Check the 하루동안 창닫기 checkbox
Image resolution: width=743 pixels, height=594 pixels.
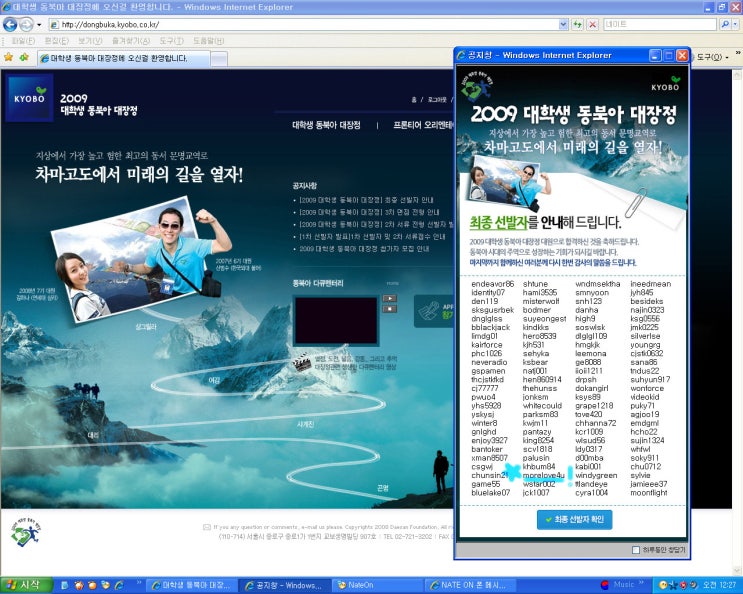636,550
